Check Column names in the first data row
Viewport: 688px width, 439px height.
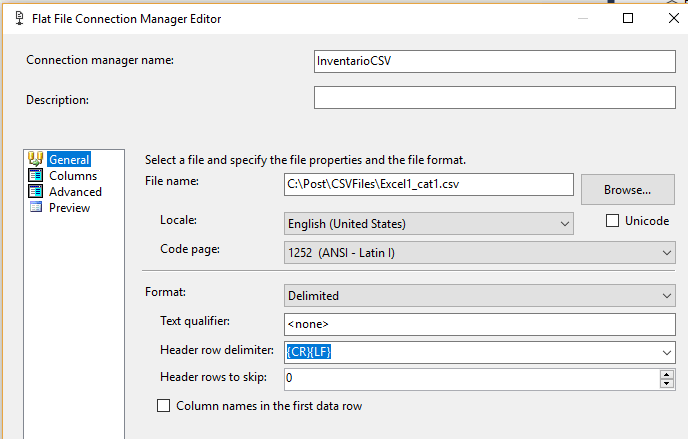pyautogui.click(x=164, y=406)
